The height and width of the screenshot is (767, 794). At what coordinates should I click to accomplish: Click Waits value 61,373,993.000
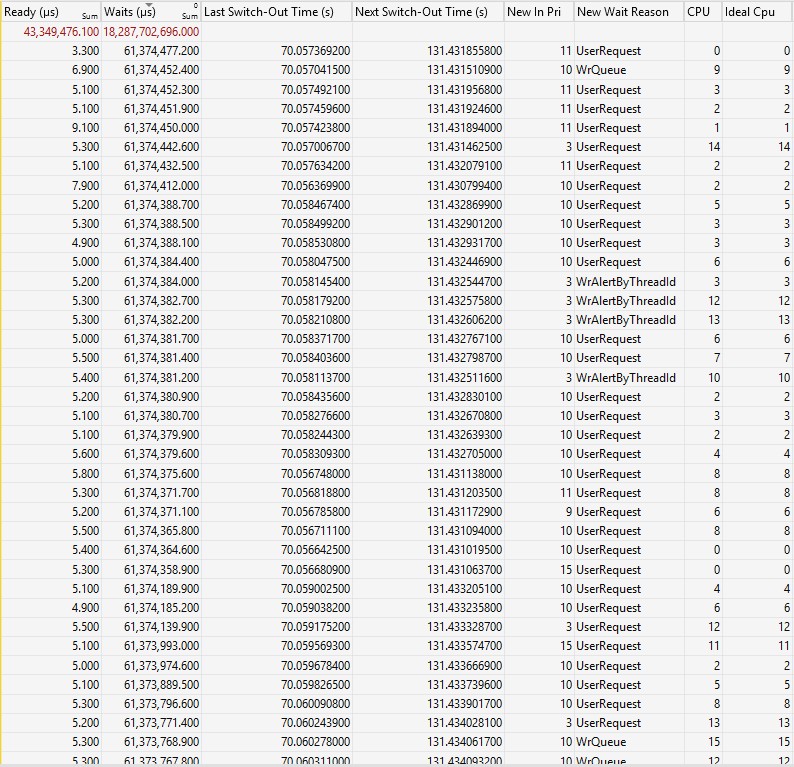point(162,646)
